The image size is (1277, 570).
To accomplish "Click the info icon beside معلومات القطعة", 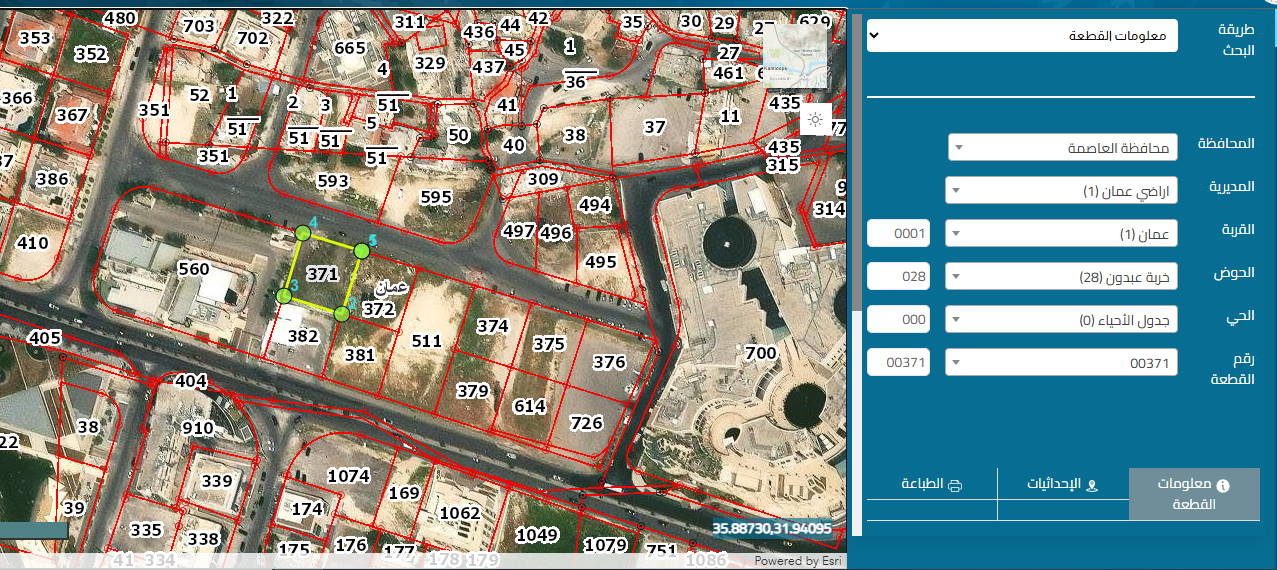I will 1222,485.
